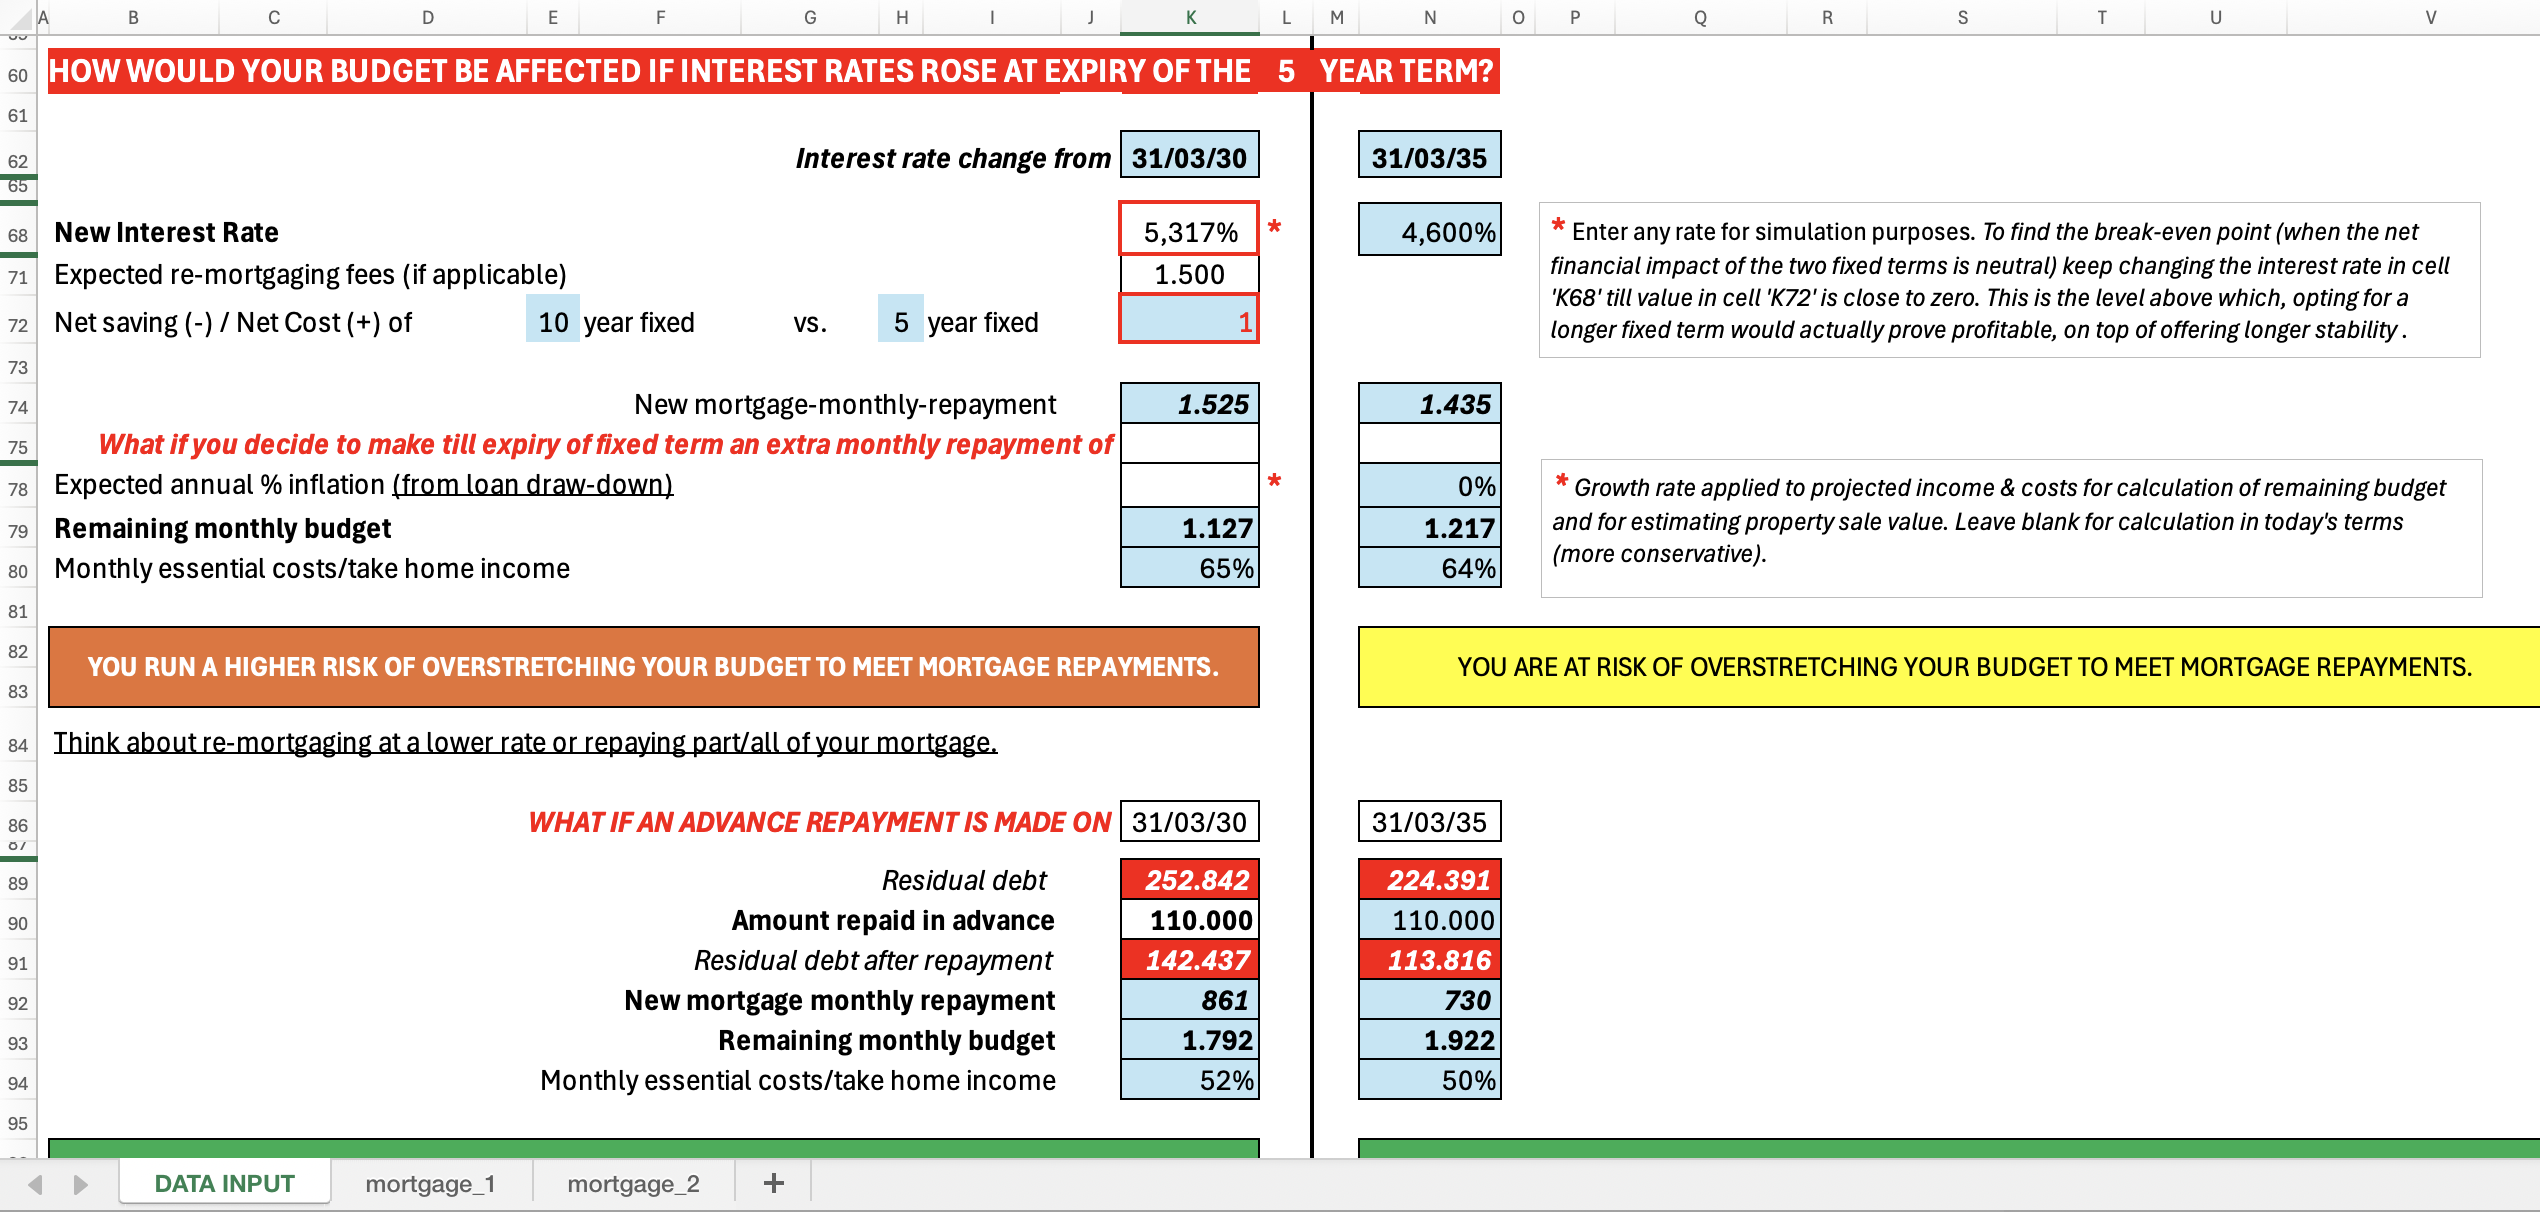Click remaining budget 1.922 cell

[x=1429, y=1039]
